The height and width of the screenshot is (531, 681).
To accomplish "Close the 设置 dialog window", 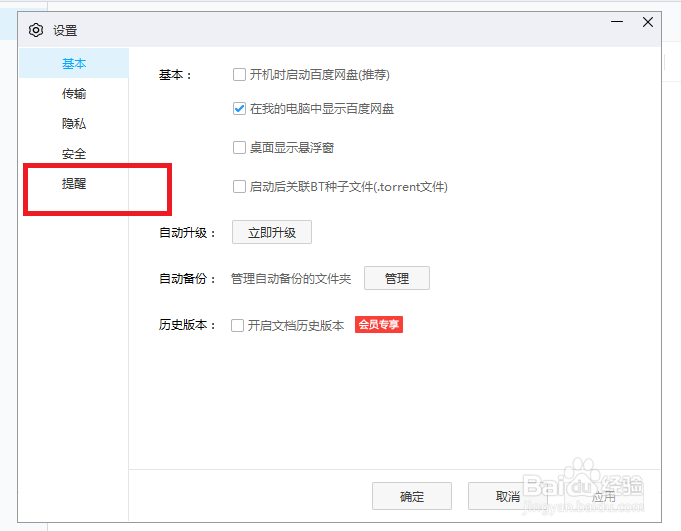I will pos(648,22).
